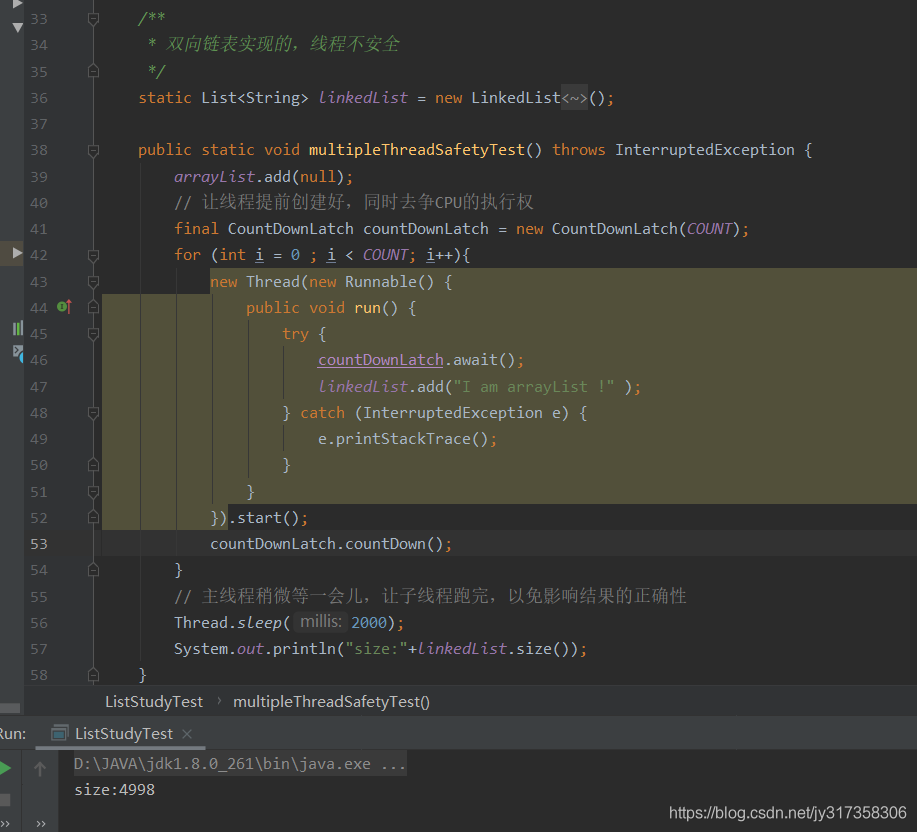The width and height of the screenshot is (917, 832).
Task: Collapse the Javadoc comment at line 33
Action: tap(93, 19)
